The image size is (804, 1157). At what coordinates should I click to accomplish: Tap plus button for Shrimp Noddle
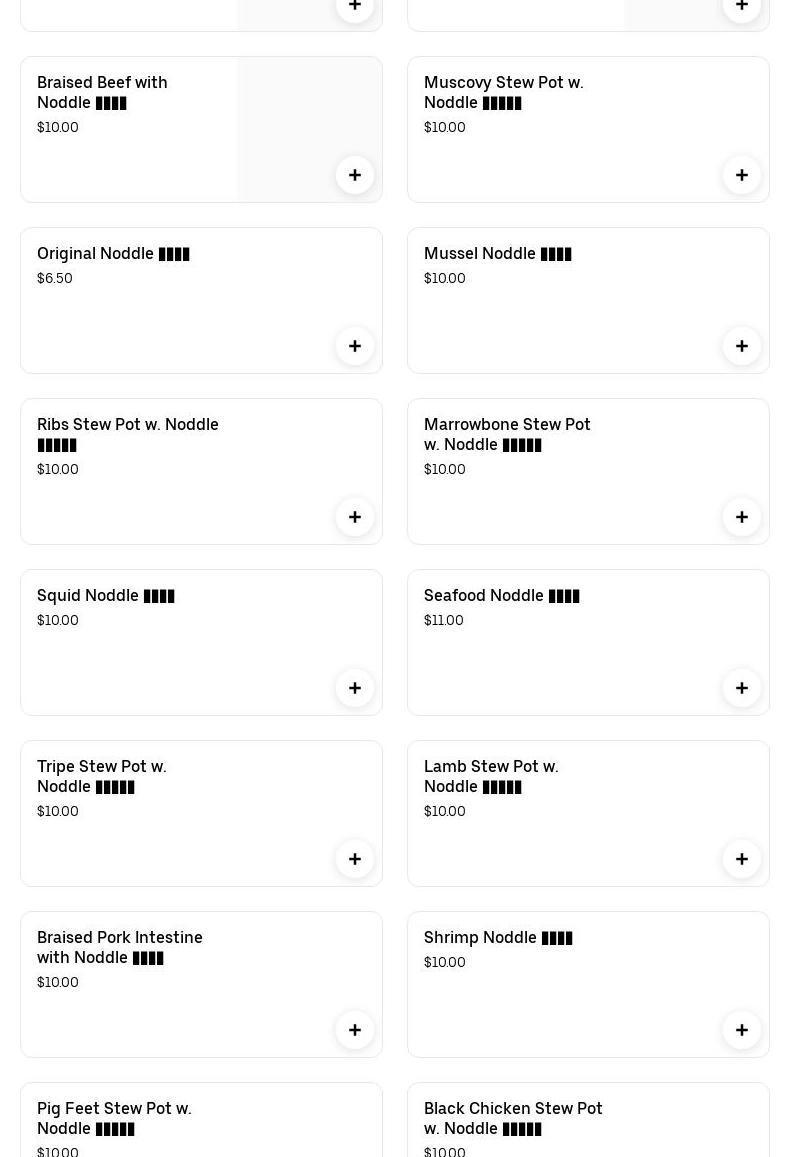pos(742,1030)
